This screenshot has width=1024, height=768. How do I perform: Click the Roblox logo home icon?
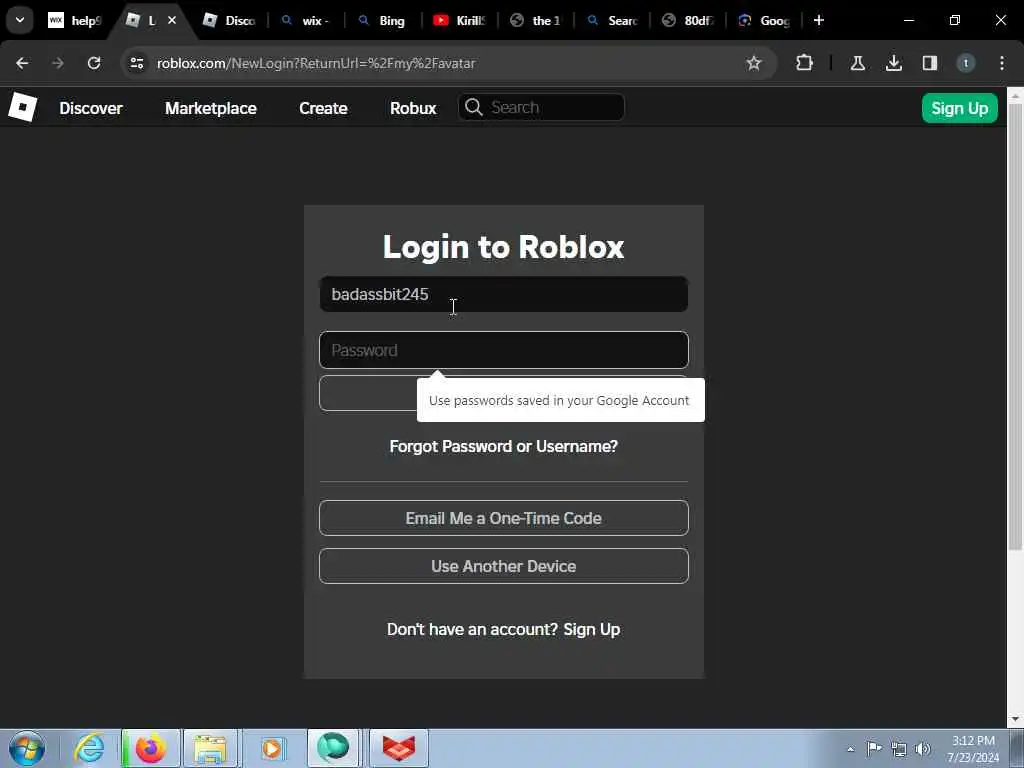(22, 107)
